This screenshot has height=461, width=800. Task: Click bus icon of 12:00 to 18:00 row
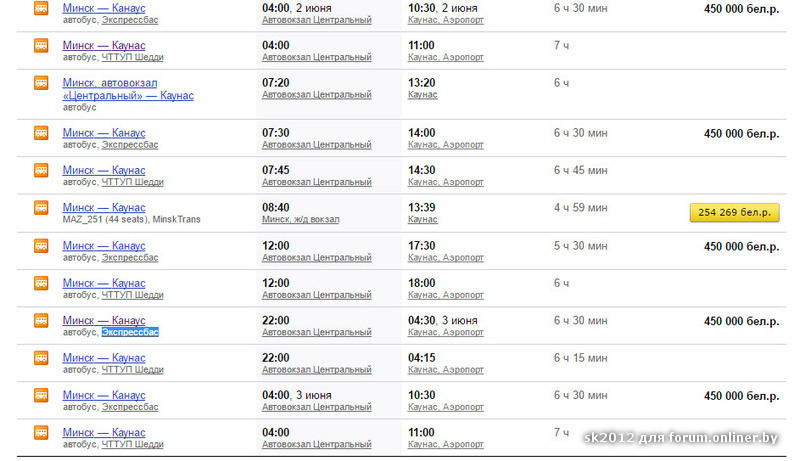pyautogui.click(x=41, y=283)
